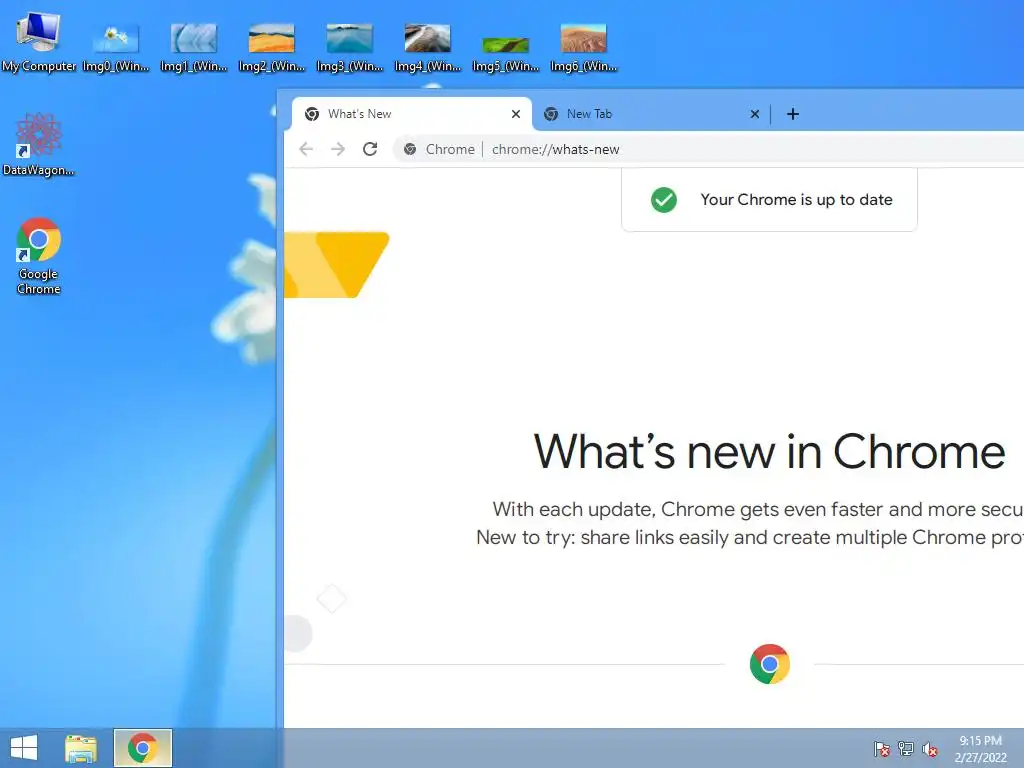Viewport: 1024px width, 768px height.
Task: Open the My Computer desktop icon
Action: click(x=39, y=42)
